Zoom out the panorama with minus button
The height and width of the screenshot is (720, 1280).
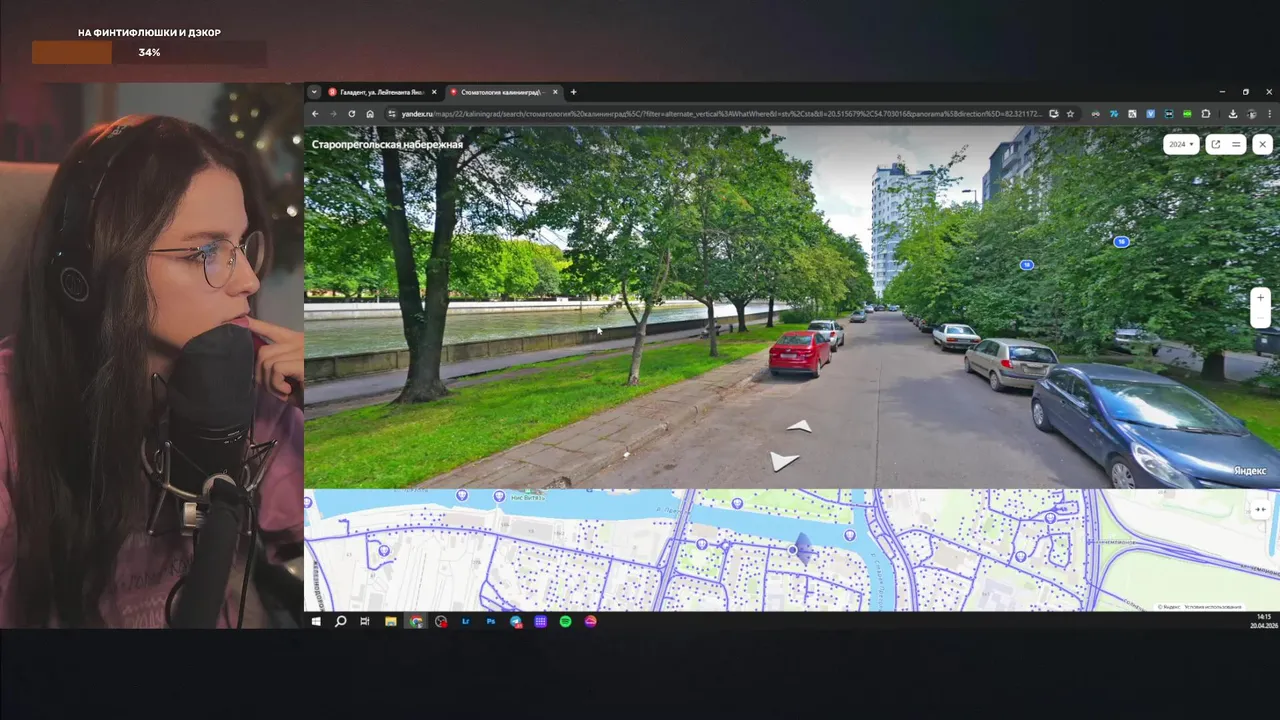click(x=1260, y=317)
